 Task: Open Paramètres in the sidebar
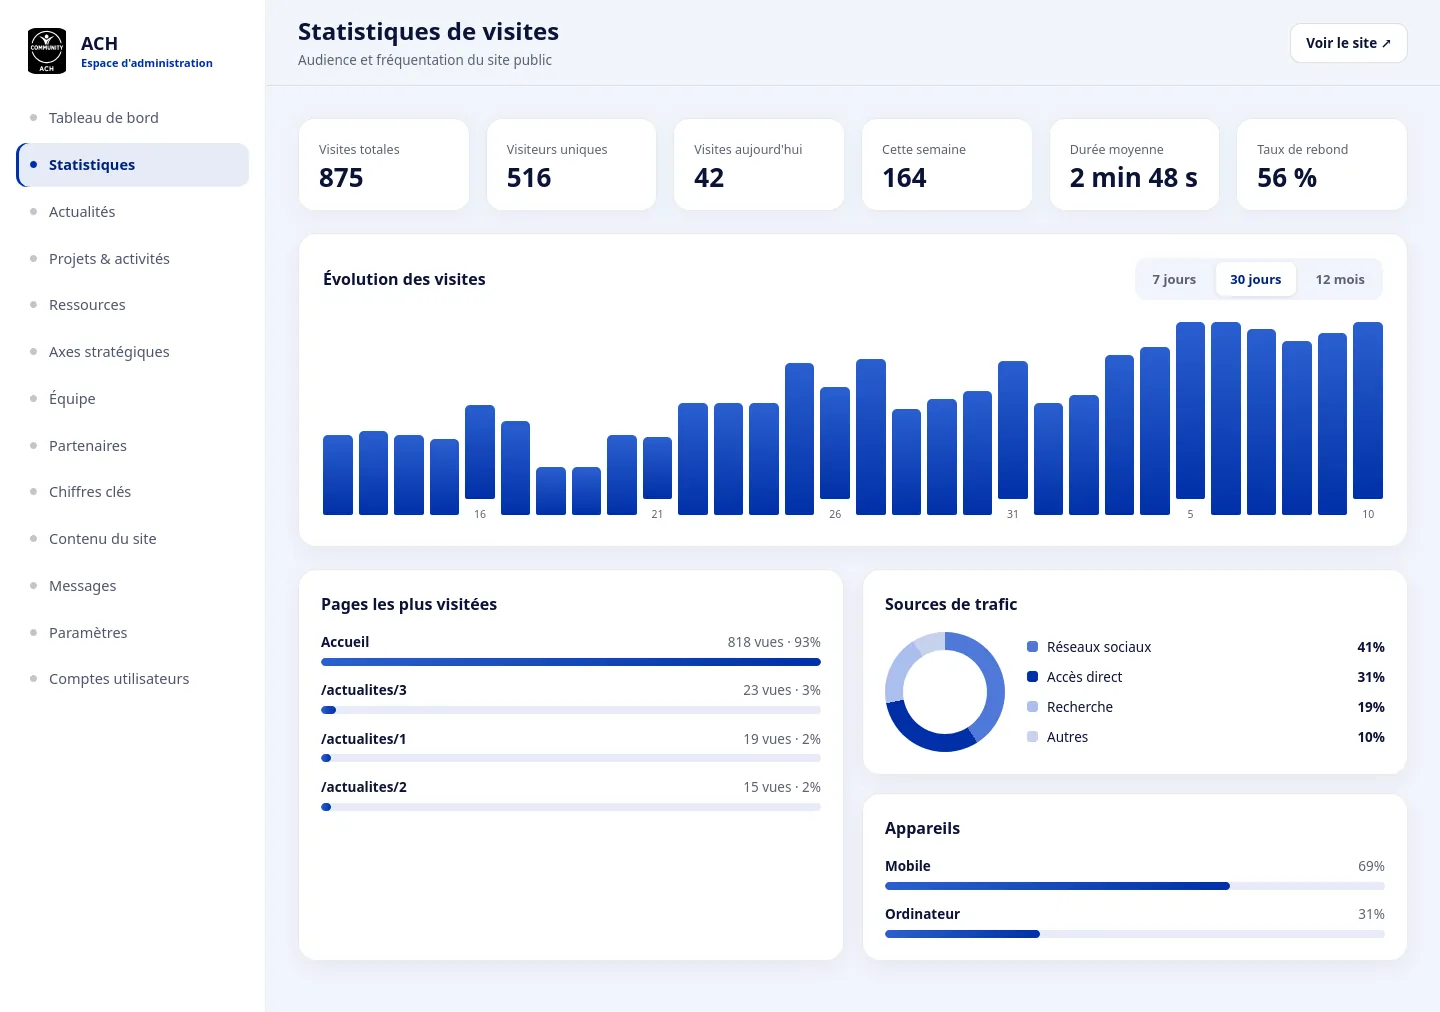coord(132,633)
